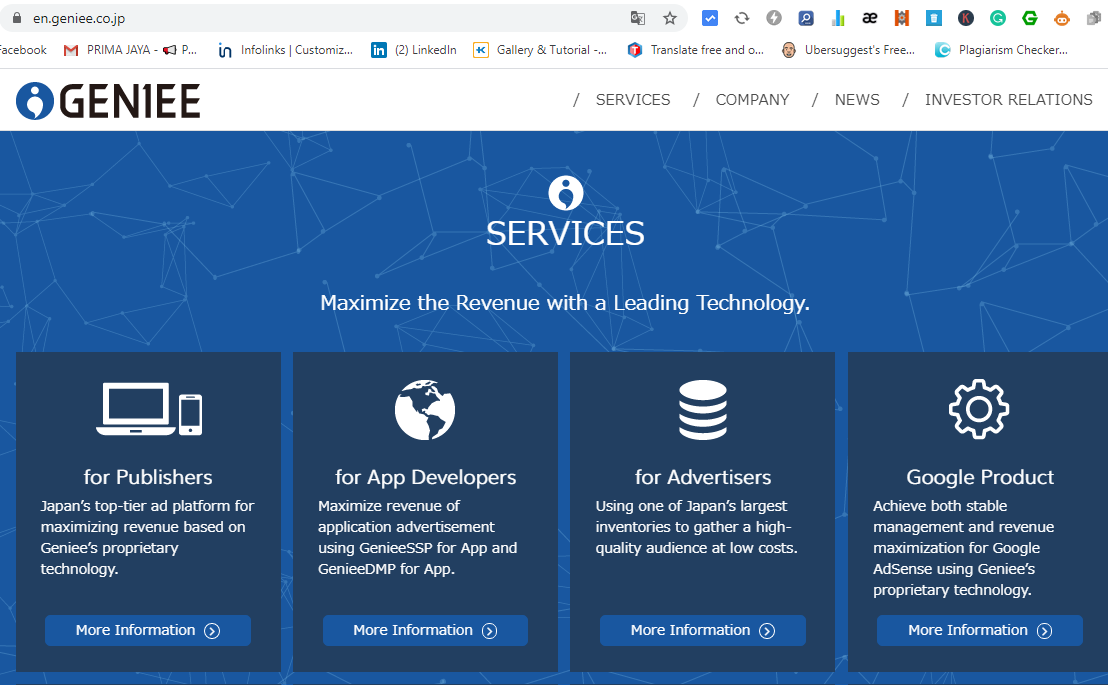Click More Information under for App Developers
The height and width of the screenshot is (685, 1108).
[x=425, y=630]
